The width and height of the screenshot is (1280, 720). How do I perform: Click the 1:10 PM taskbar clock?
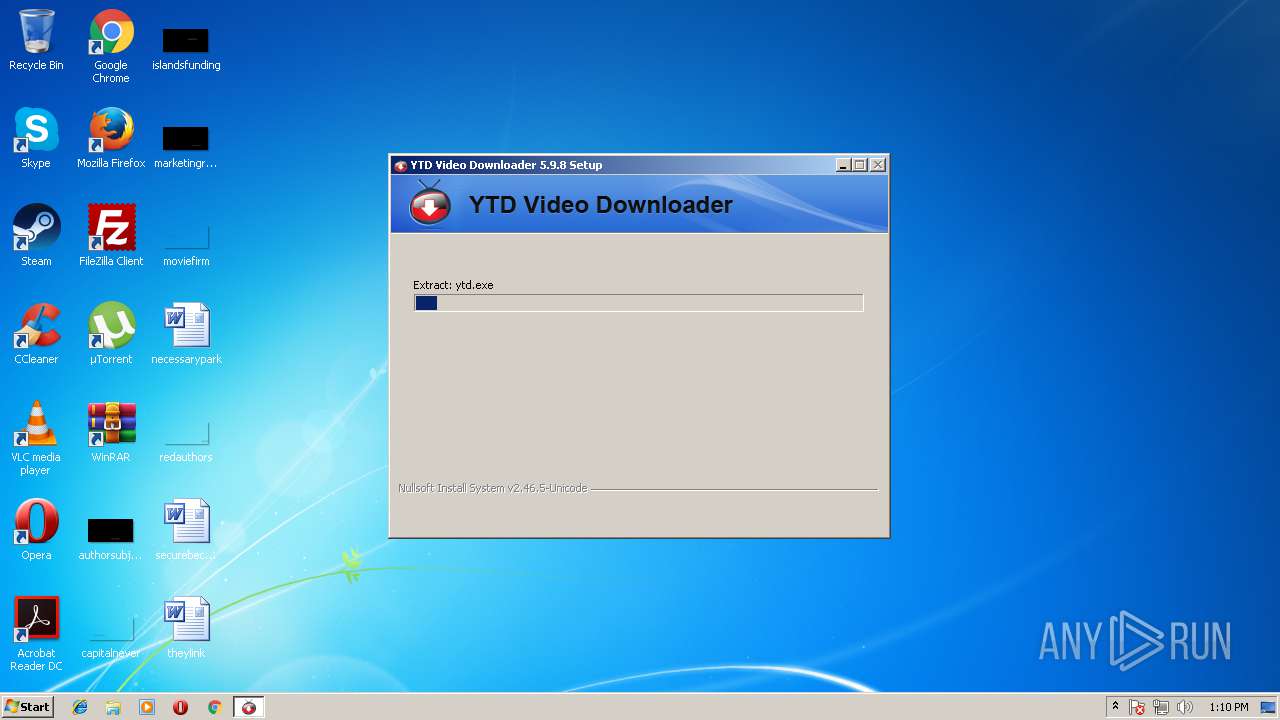tap(1228, 707)
